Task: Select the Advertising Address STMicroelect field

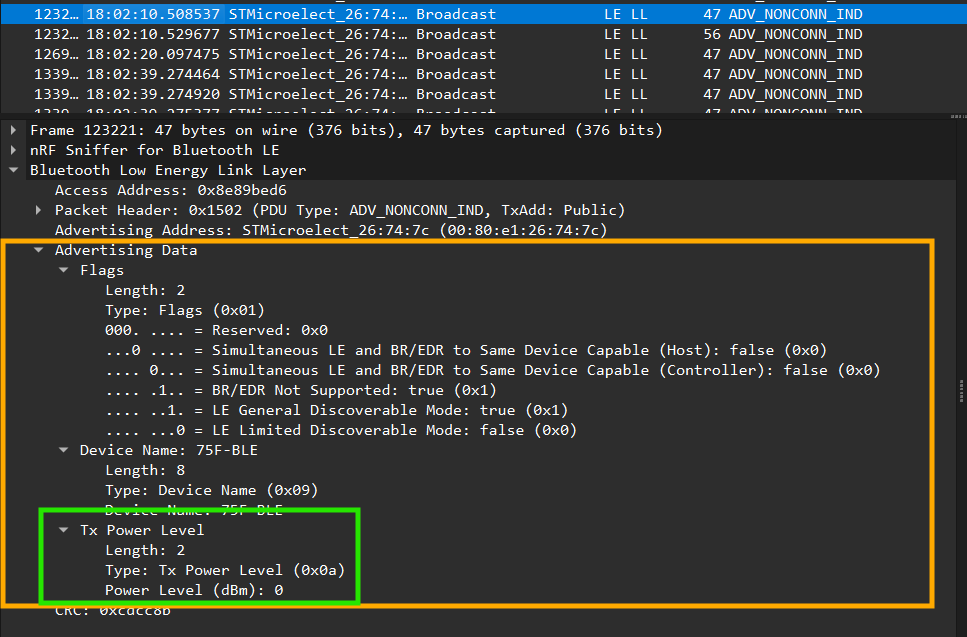Action: [330, 230]
